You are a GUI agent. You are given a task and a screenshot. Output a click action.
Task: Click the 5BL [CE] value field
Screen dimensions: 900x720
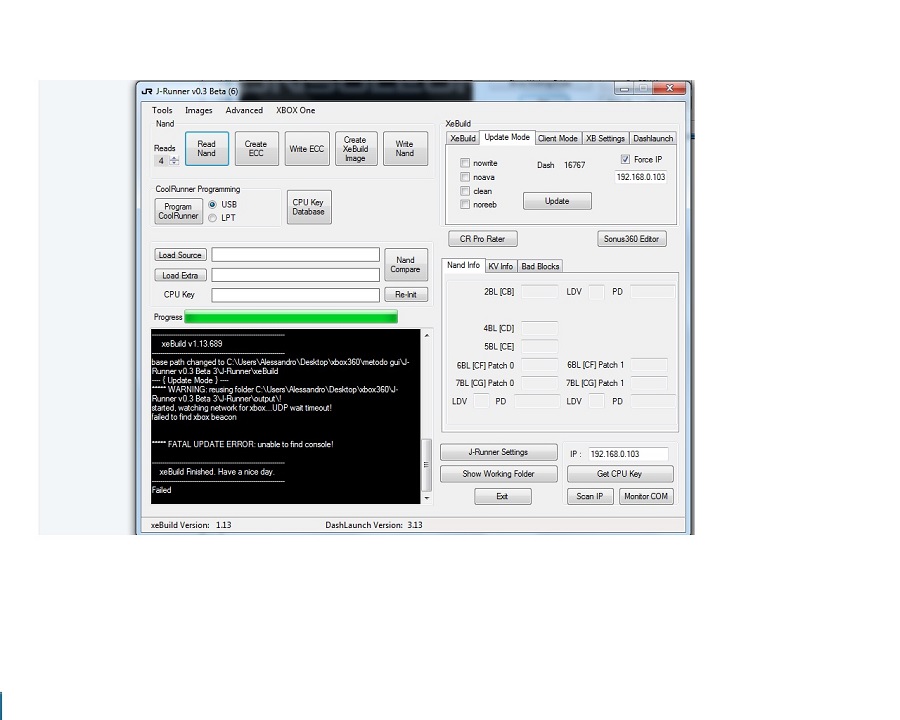540,347
